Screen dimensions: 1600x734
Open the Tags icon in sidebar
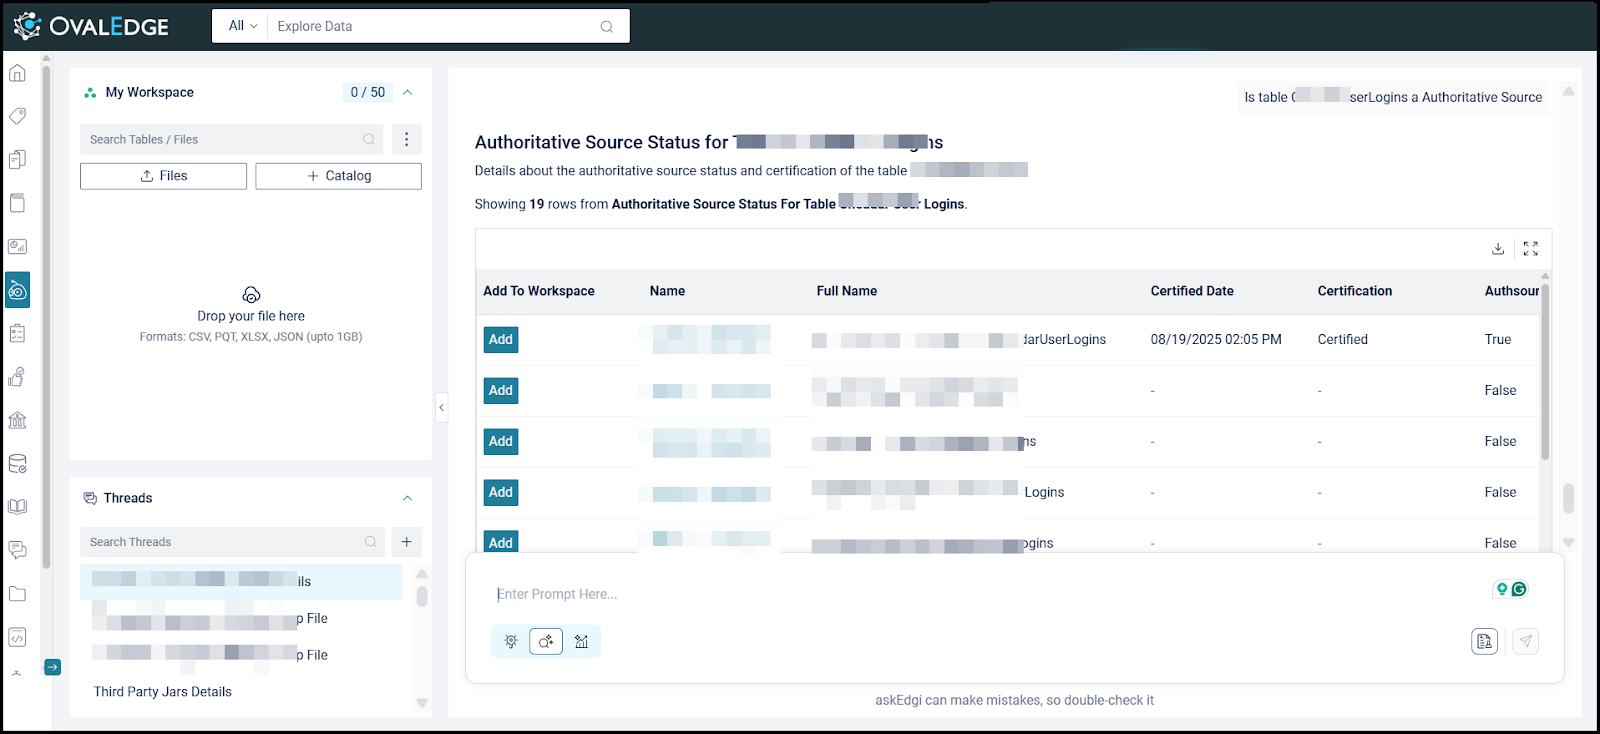pos(17,116)
